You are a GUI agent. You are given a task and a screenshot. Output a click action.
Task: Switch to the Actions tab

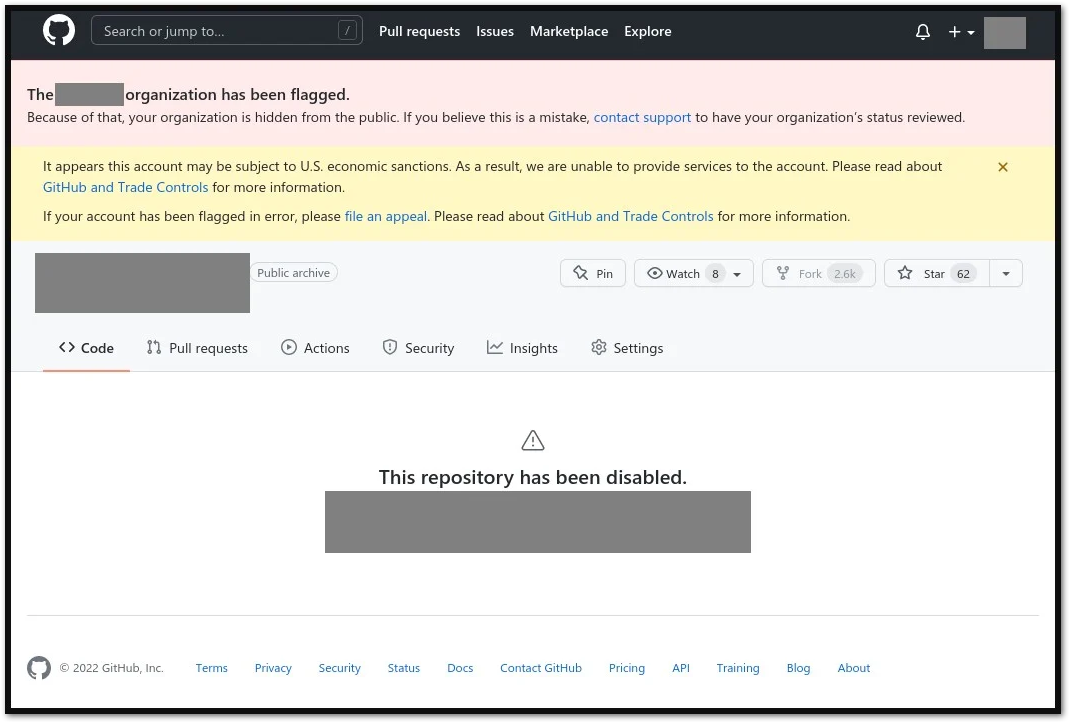click(315, 348)
